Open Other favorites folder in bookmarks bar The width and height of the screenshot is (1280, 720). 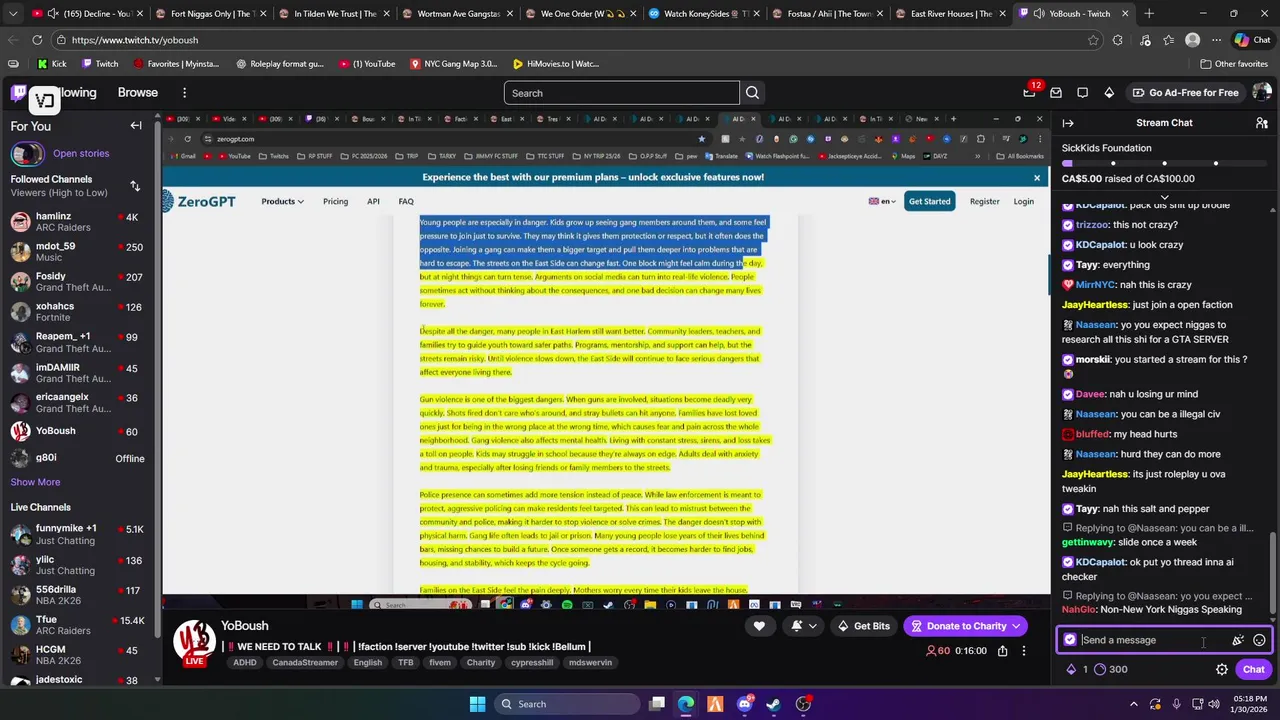click(1233, 64)
